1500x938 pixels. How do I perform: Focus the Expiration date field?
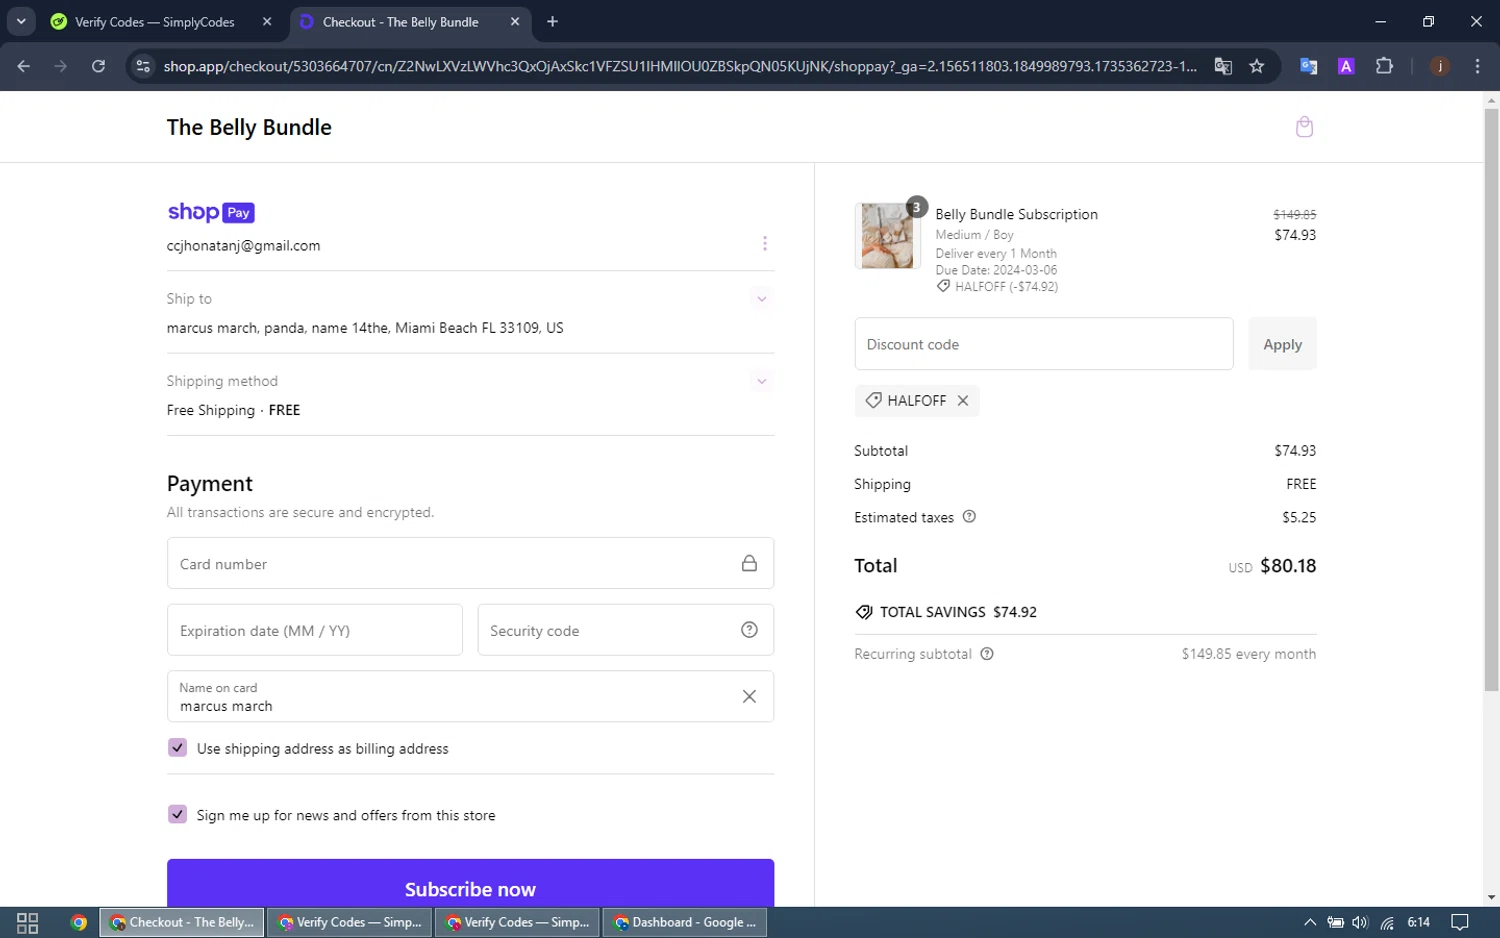click(x=315, y=630)
